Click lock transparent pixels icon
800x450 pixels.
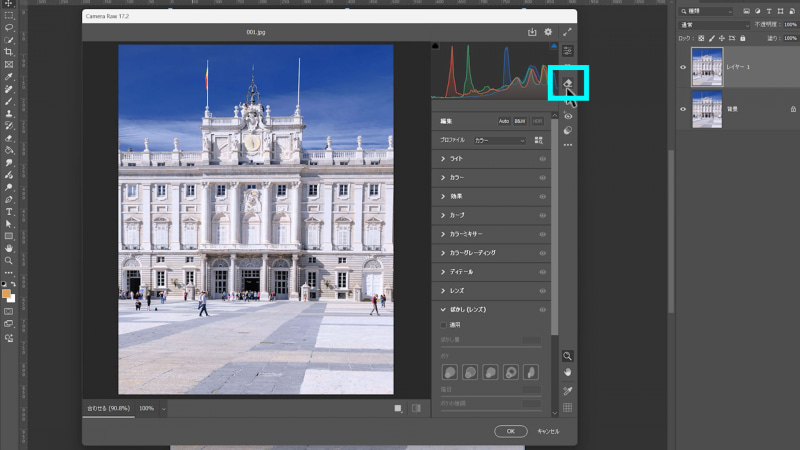pos(701,38)
